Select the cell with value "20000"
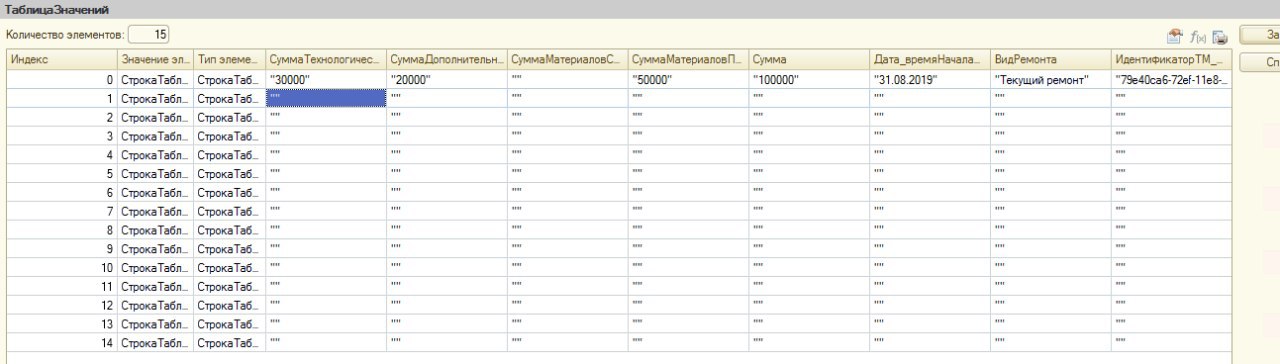 (x=447, y=79)
